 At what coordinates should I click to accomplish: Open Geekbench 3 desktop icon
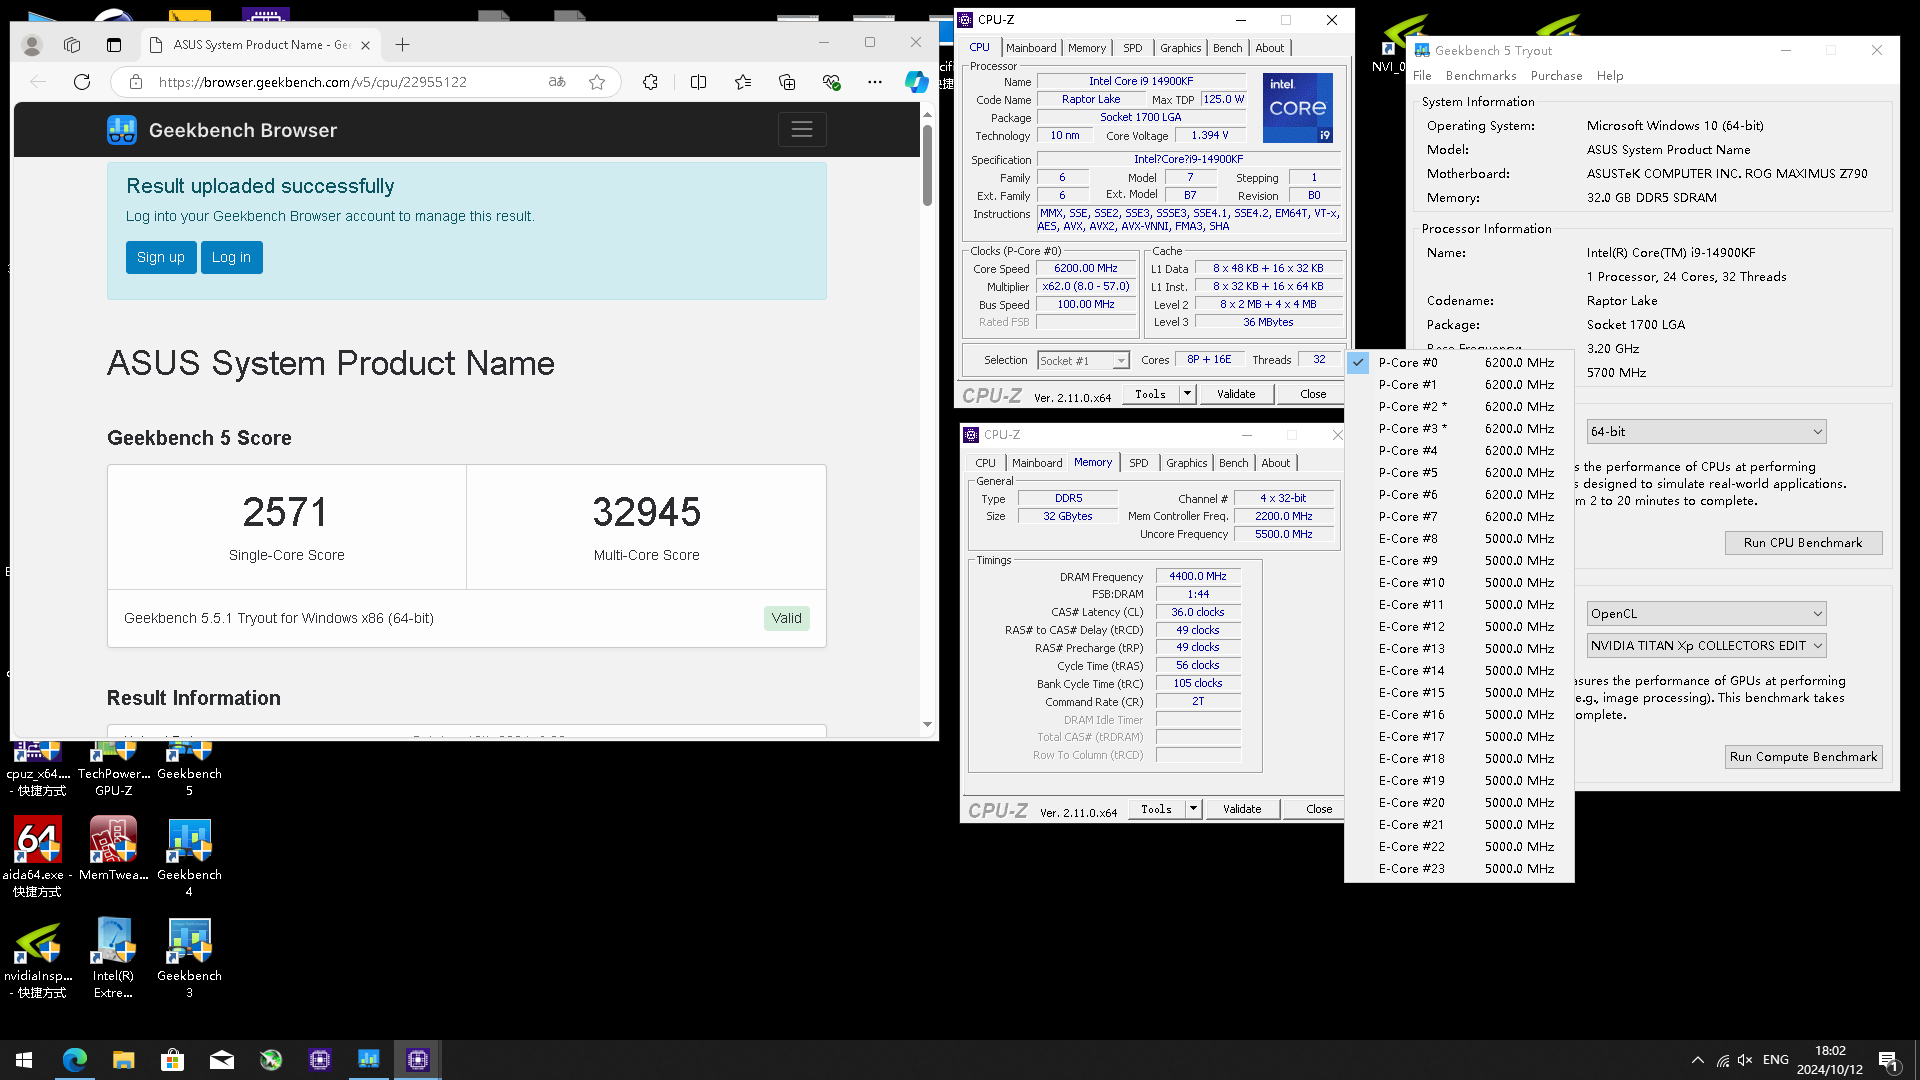[x=189, y=958]
